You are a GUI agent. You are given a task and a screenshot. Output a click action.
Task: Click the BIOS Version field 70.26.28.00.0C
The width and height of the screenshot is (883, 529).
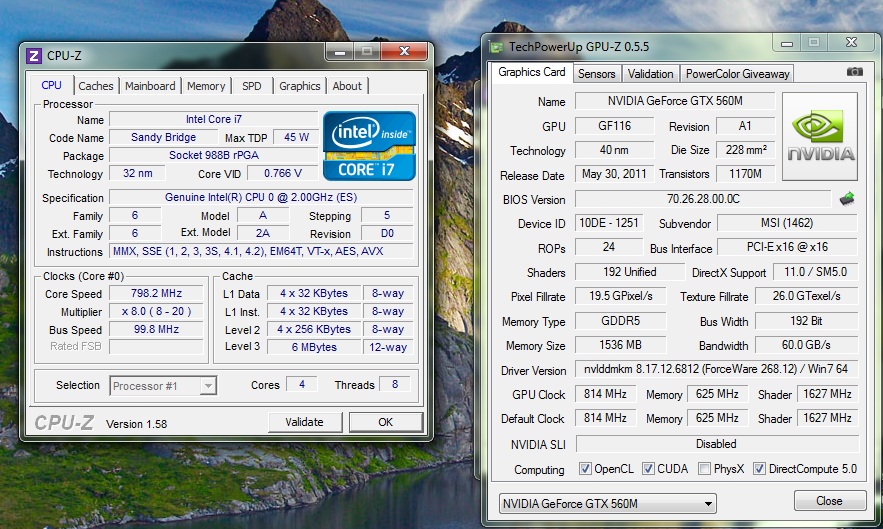pos(703,199)
